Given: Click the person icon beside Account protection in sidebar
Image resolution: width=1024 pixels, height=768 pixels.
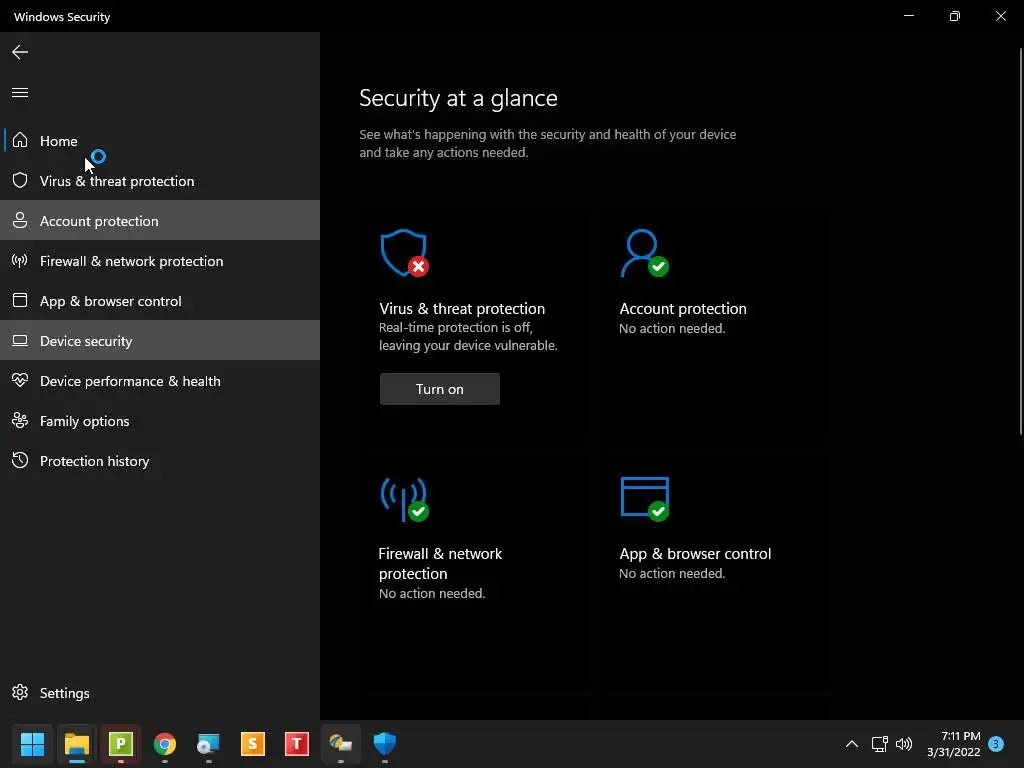Looking at the screenshot, I should coord(20,221).
